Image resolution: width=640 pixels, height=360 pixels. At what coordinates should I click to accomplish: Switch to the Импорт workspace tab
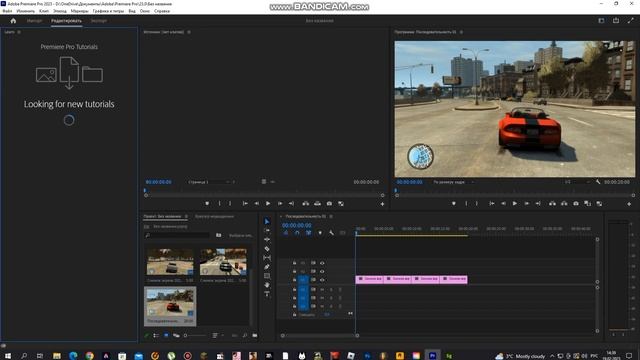[x=34, y=20]
